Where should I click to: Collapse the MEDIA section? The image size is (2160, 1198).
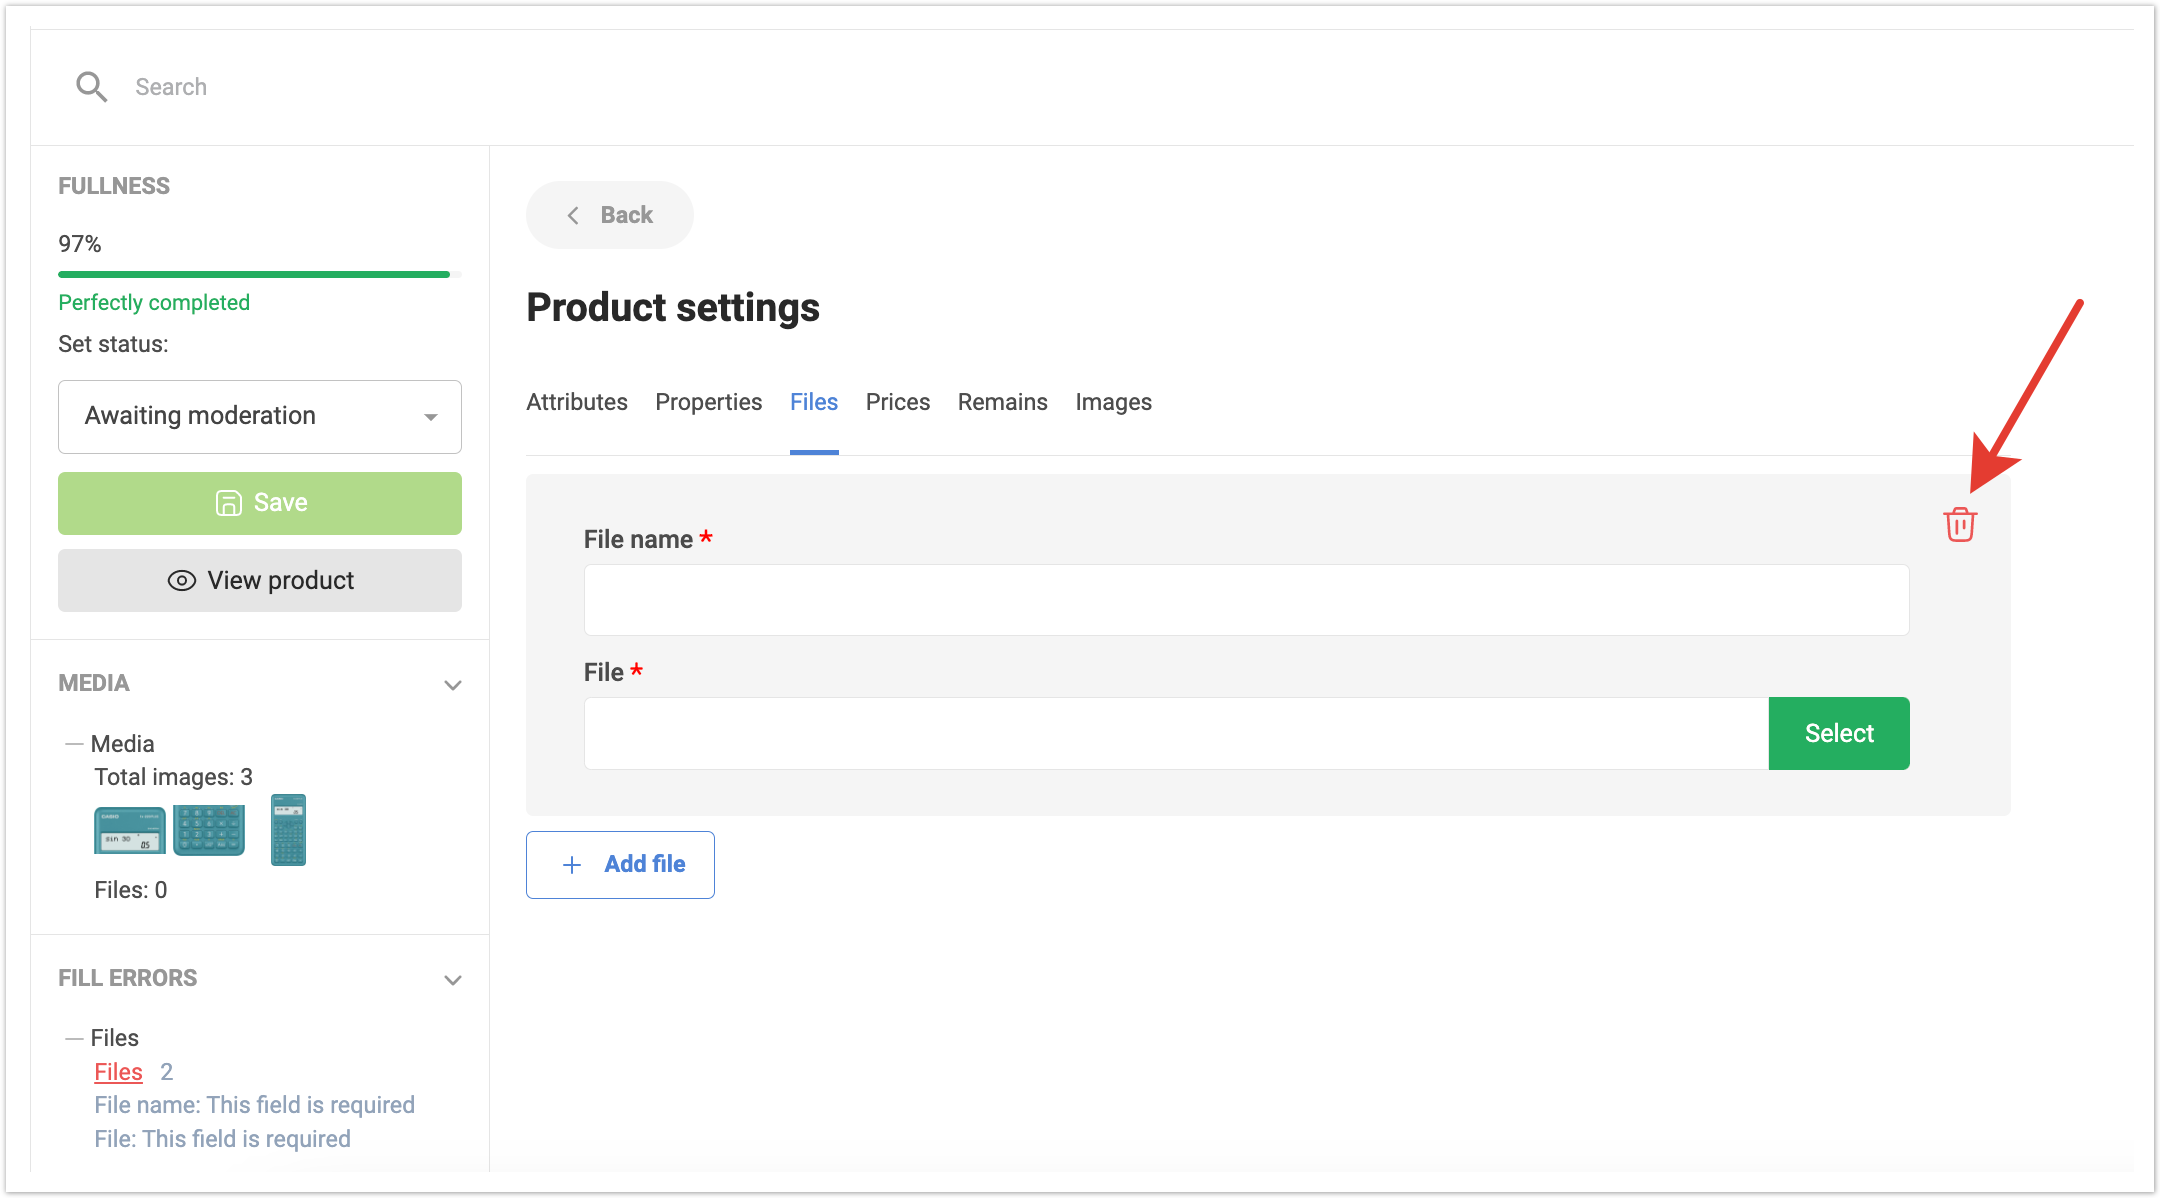452,685
